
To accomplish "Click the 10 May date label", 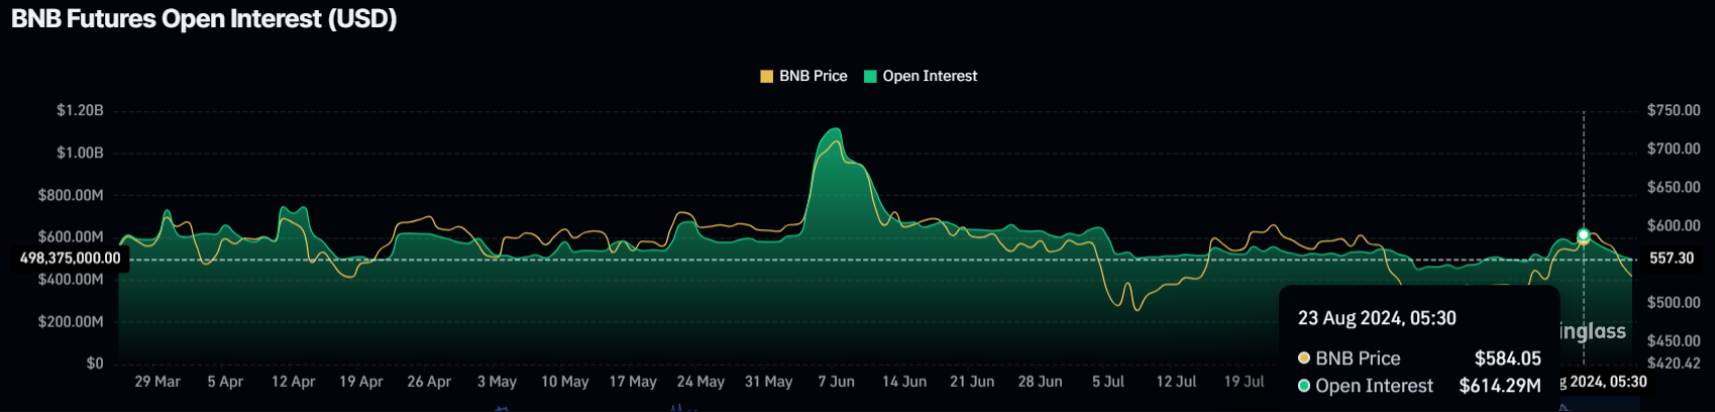I will click(x=565, y=382).
